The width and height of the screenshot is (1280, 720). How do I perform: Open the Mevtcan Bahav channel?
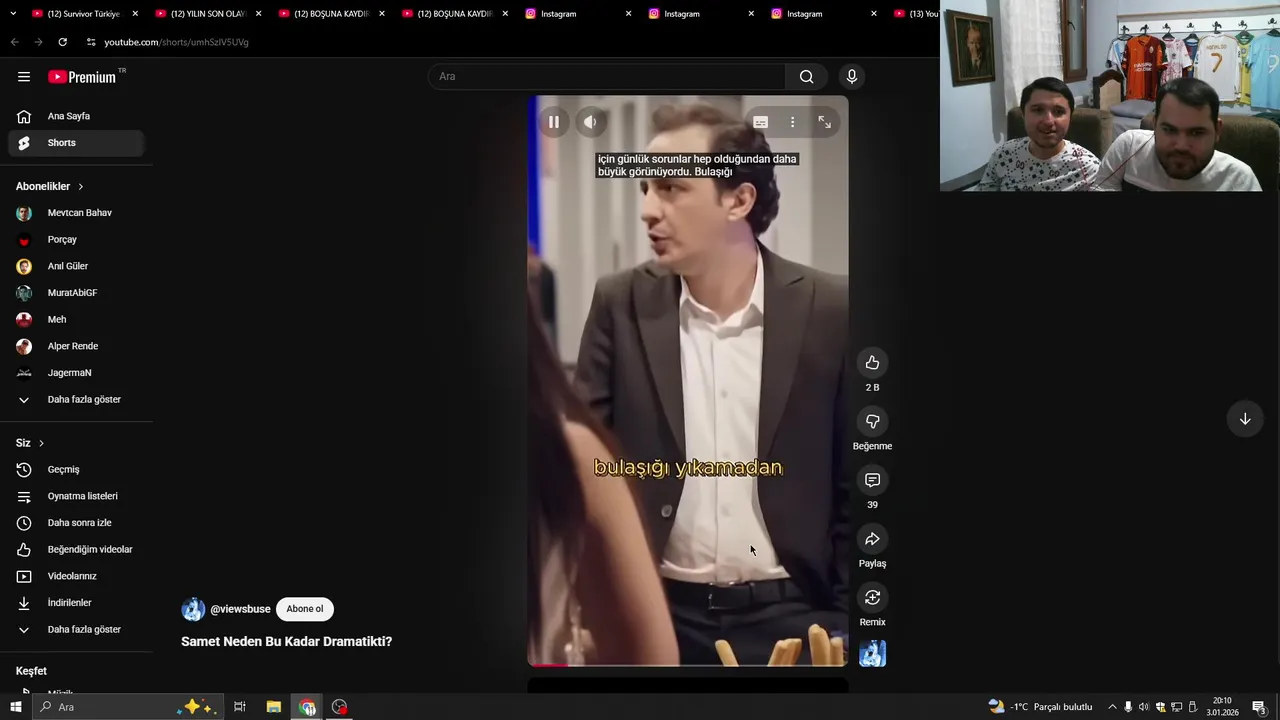[76, 213]
